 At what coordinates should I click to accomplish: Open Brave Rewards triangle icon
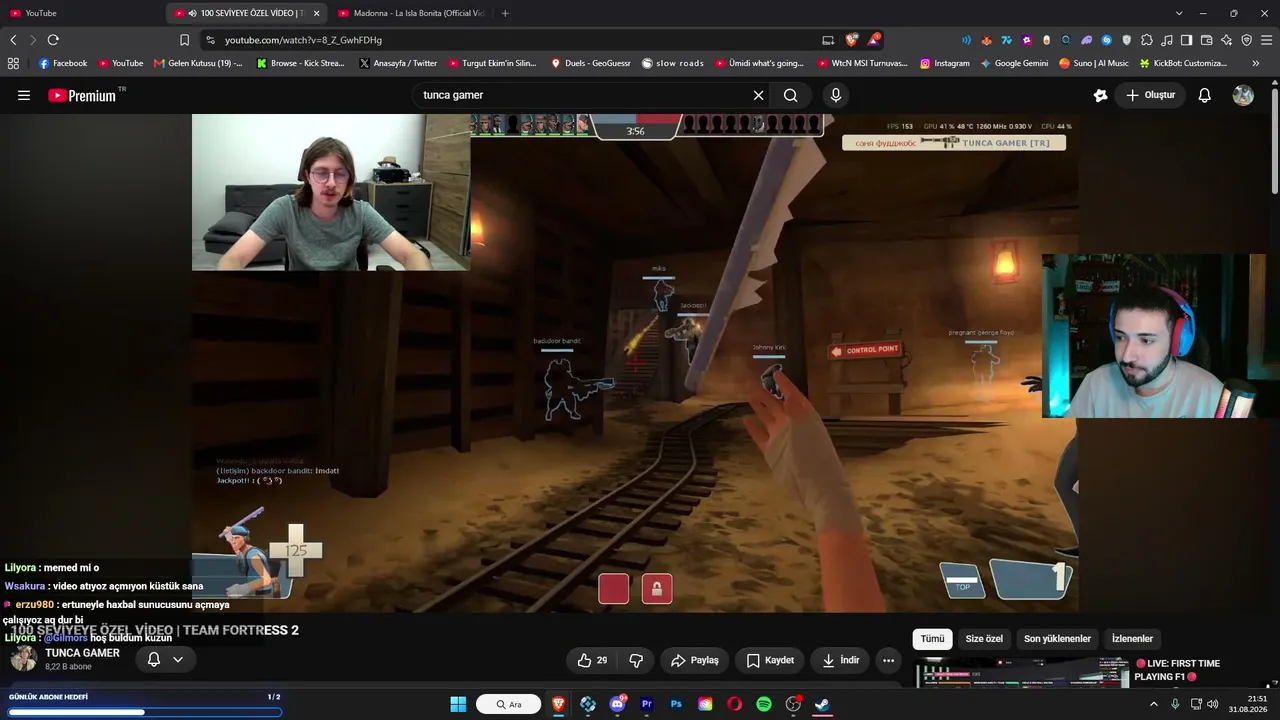click(875, 40)
